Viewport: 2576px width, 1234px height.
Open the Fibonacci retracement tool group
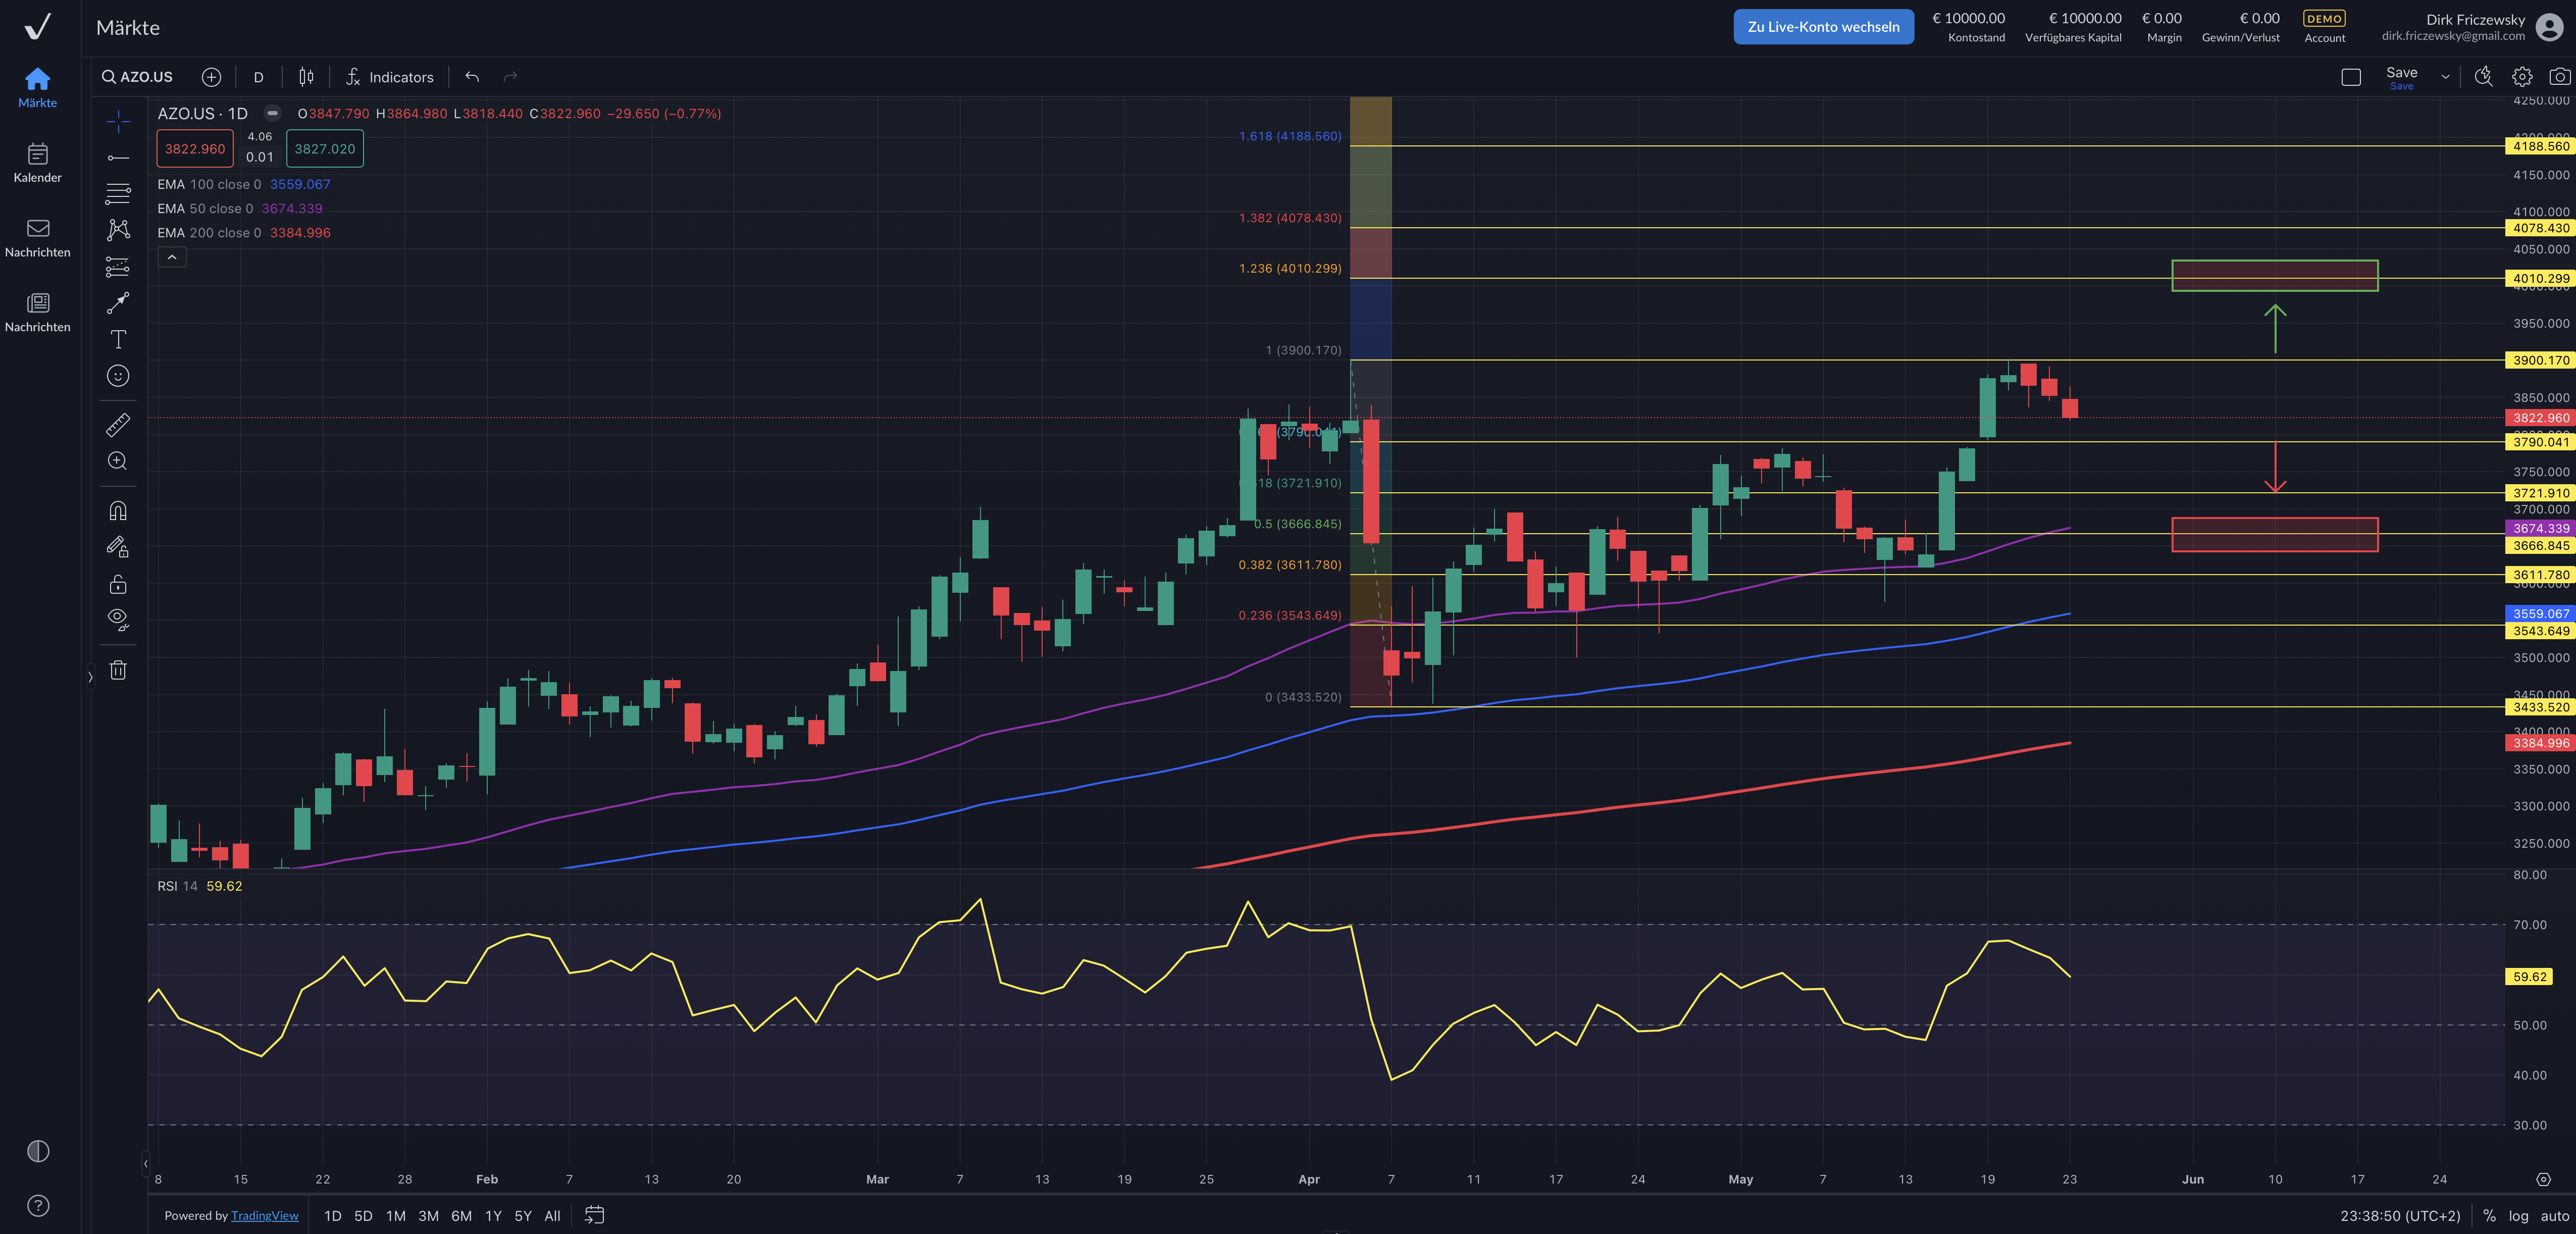pyautogui.click(x=118, y=193)
